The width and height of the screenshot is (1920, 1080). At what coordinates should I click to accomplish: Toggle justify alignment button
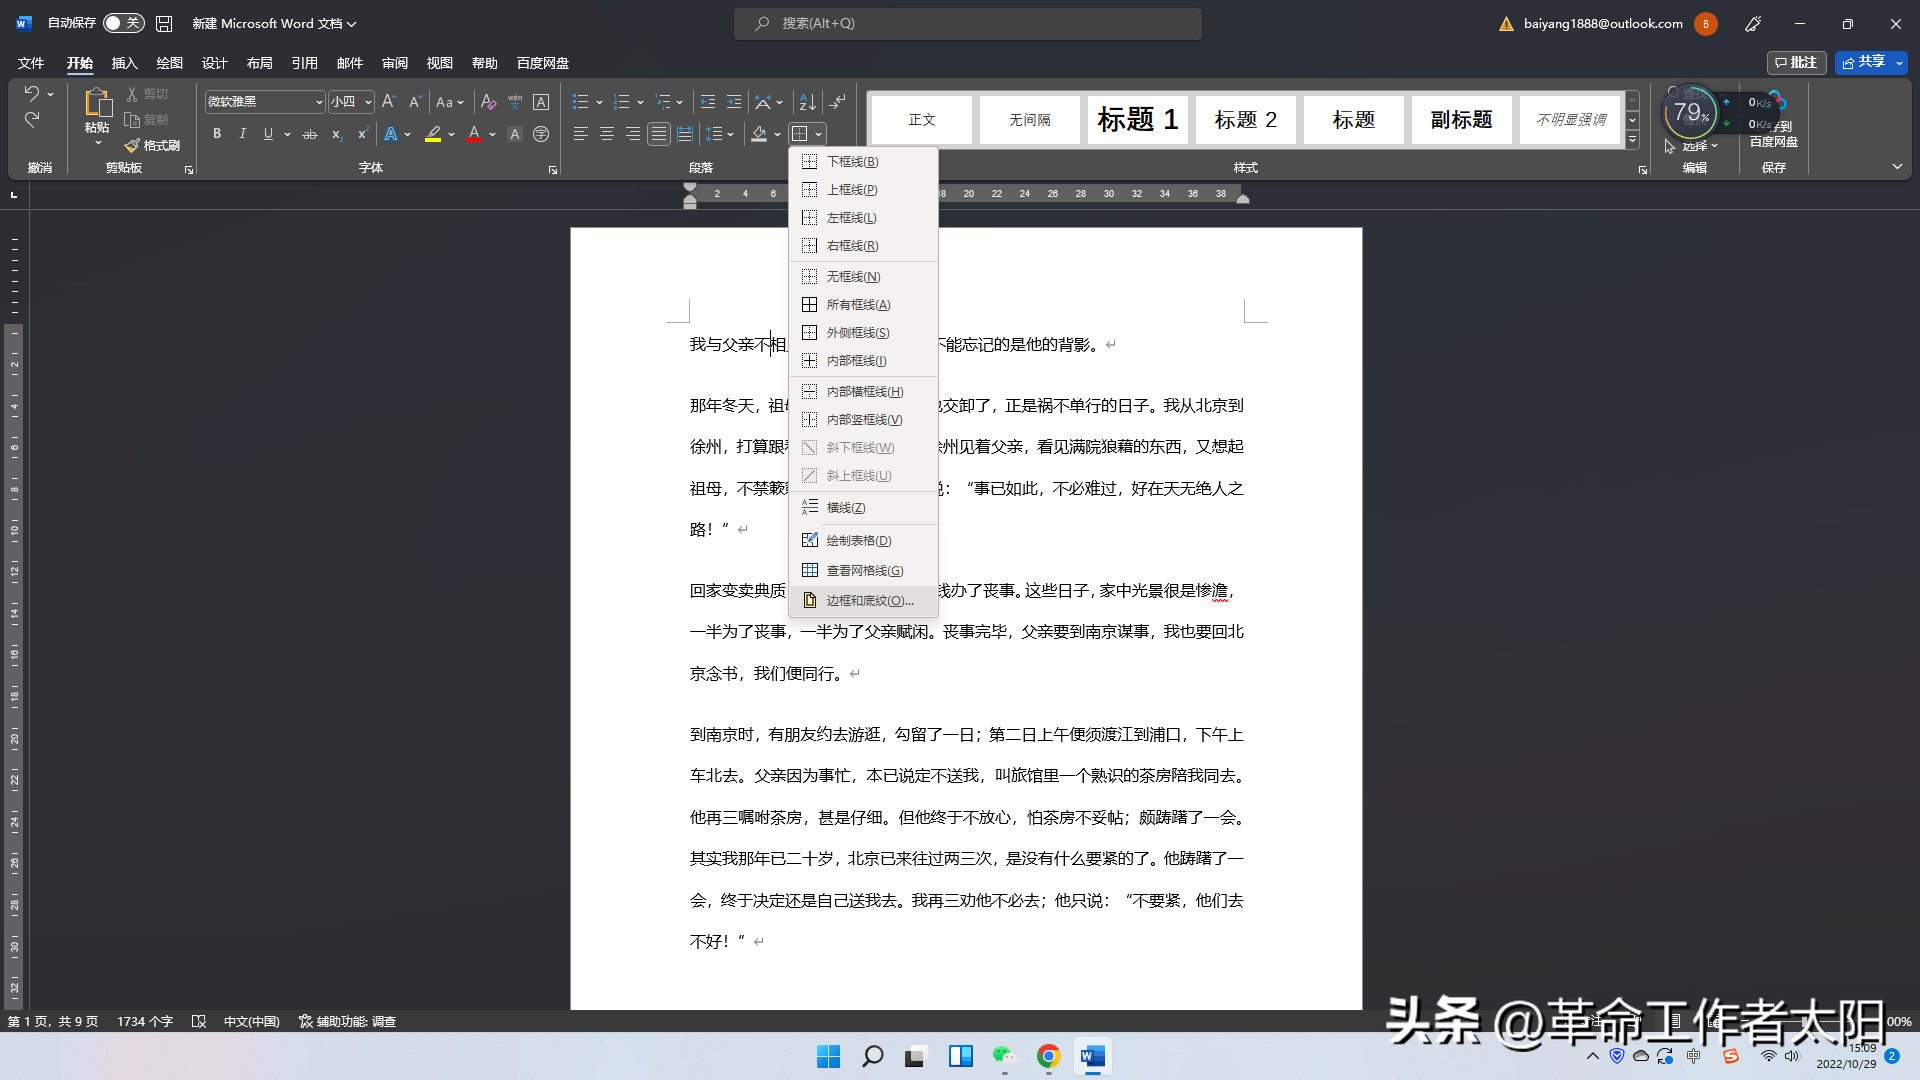658,134
